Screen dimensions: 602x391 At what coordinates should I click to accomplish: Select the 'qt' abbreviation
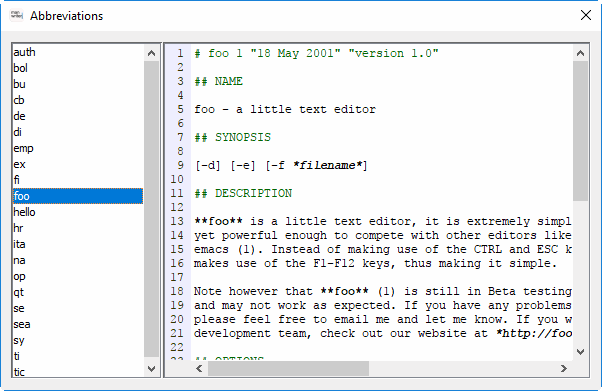pyautogui.click(x=78, y=292)
